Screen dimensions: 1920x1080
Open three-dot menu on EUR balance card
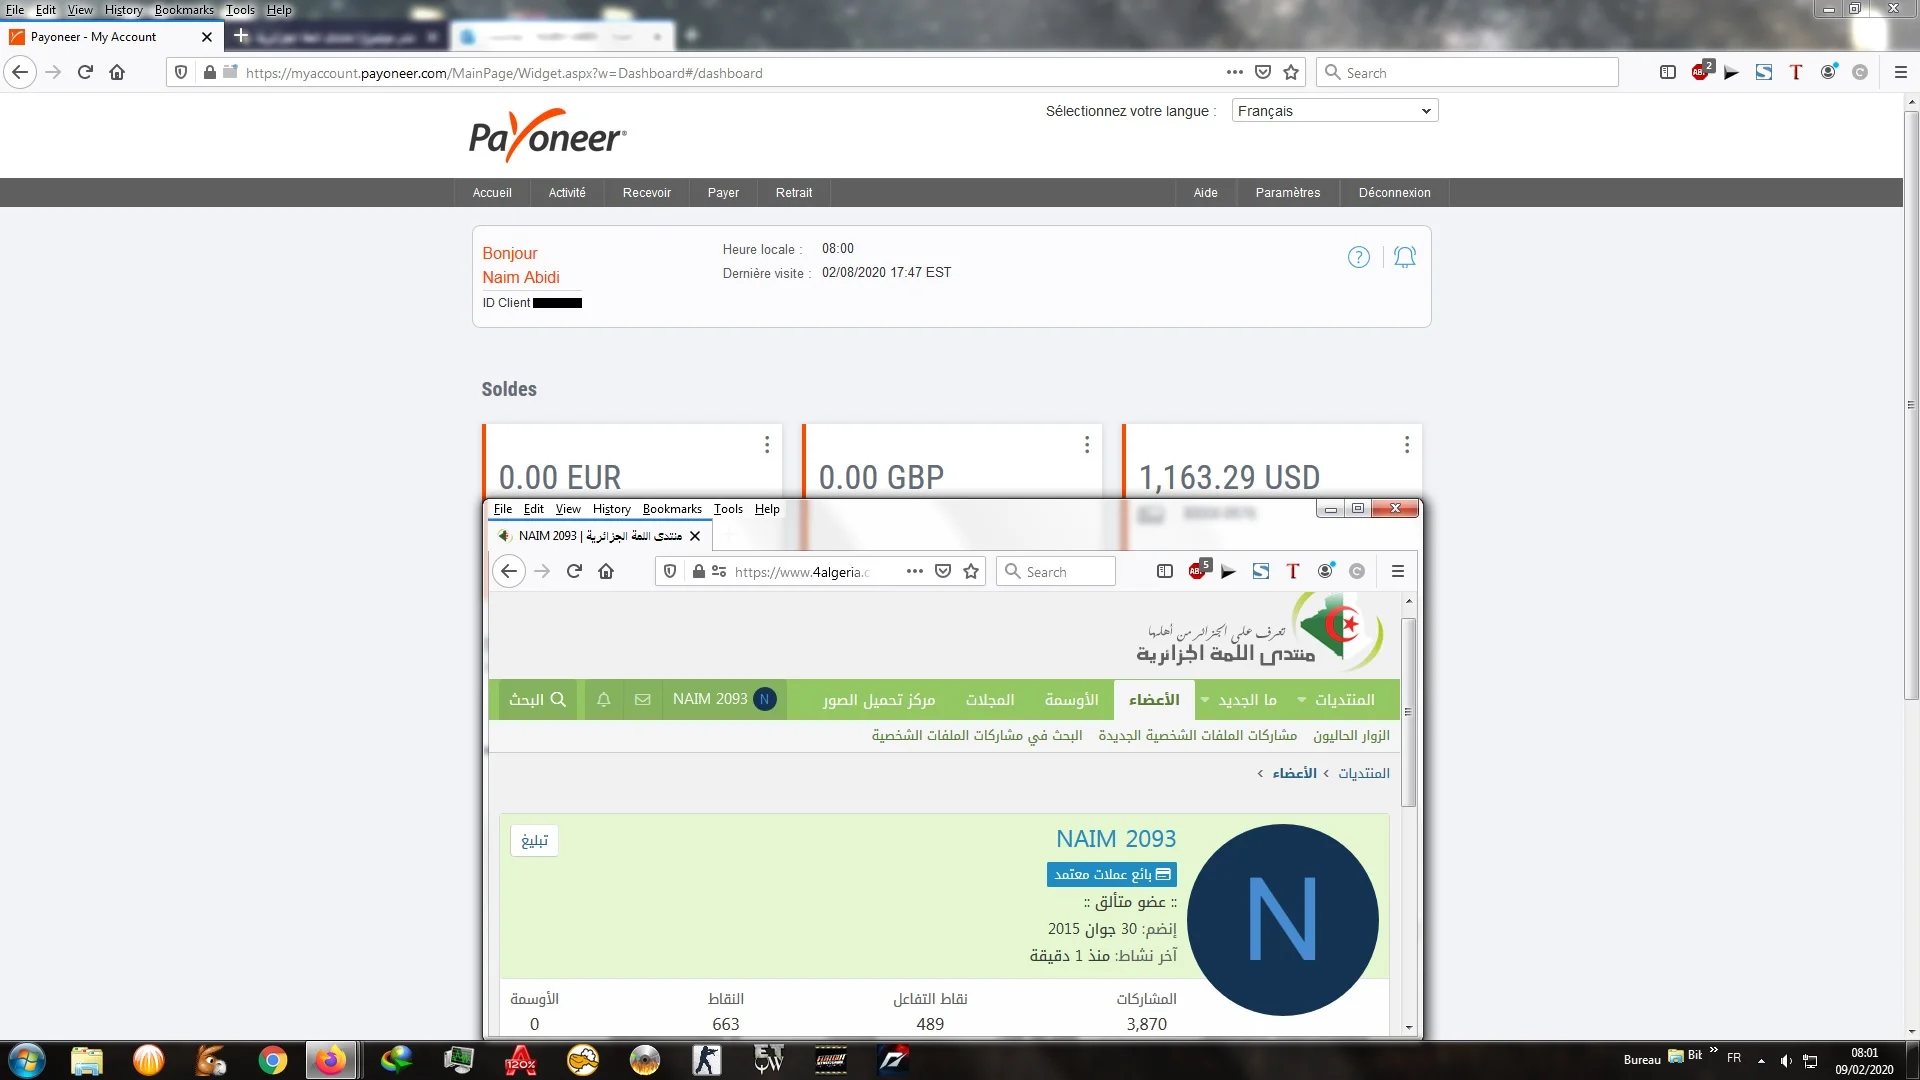pos(766,445)
